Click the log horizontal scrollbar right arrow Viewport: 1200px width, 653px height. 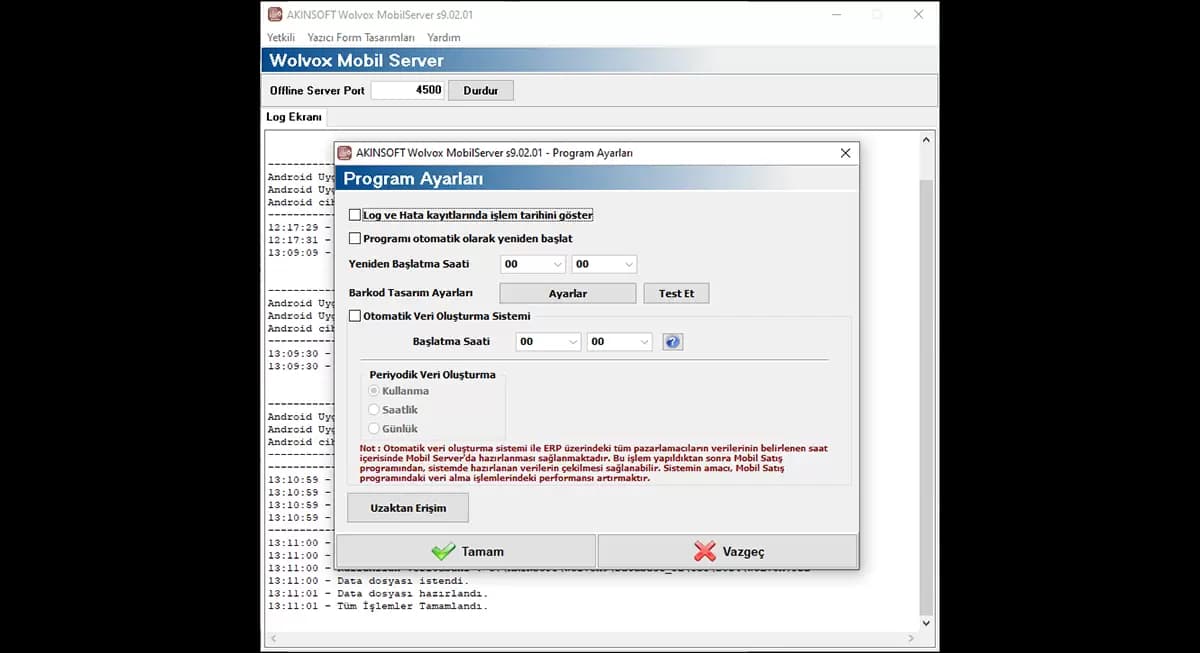click(x=910, y=638)
